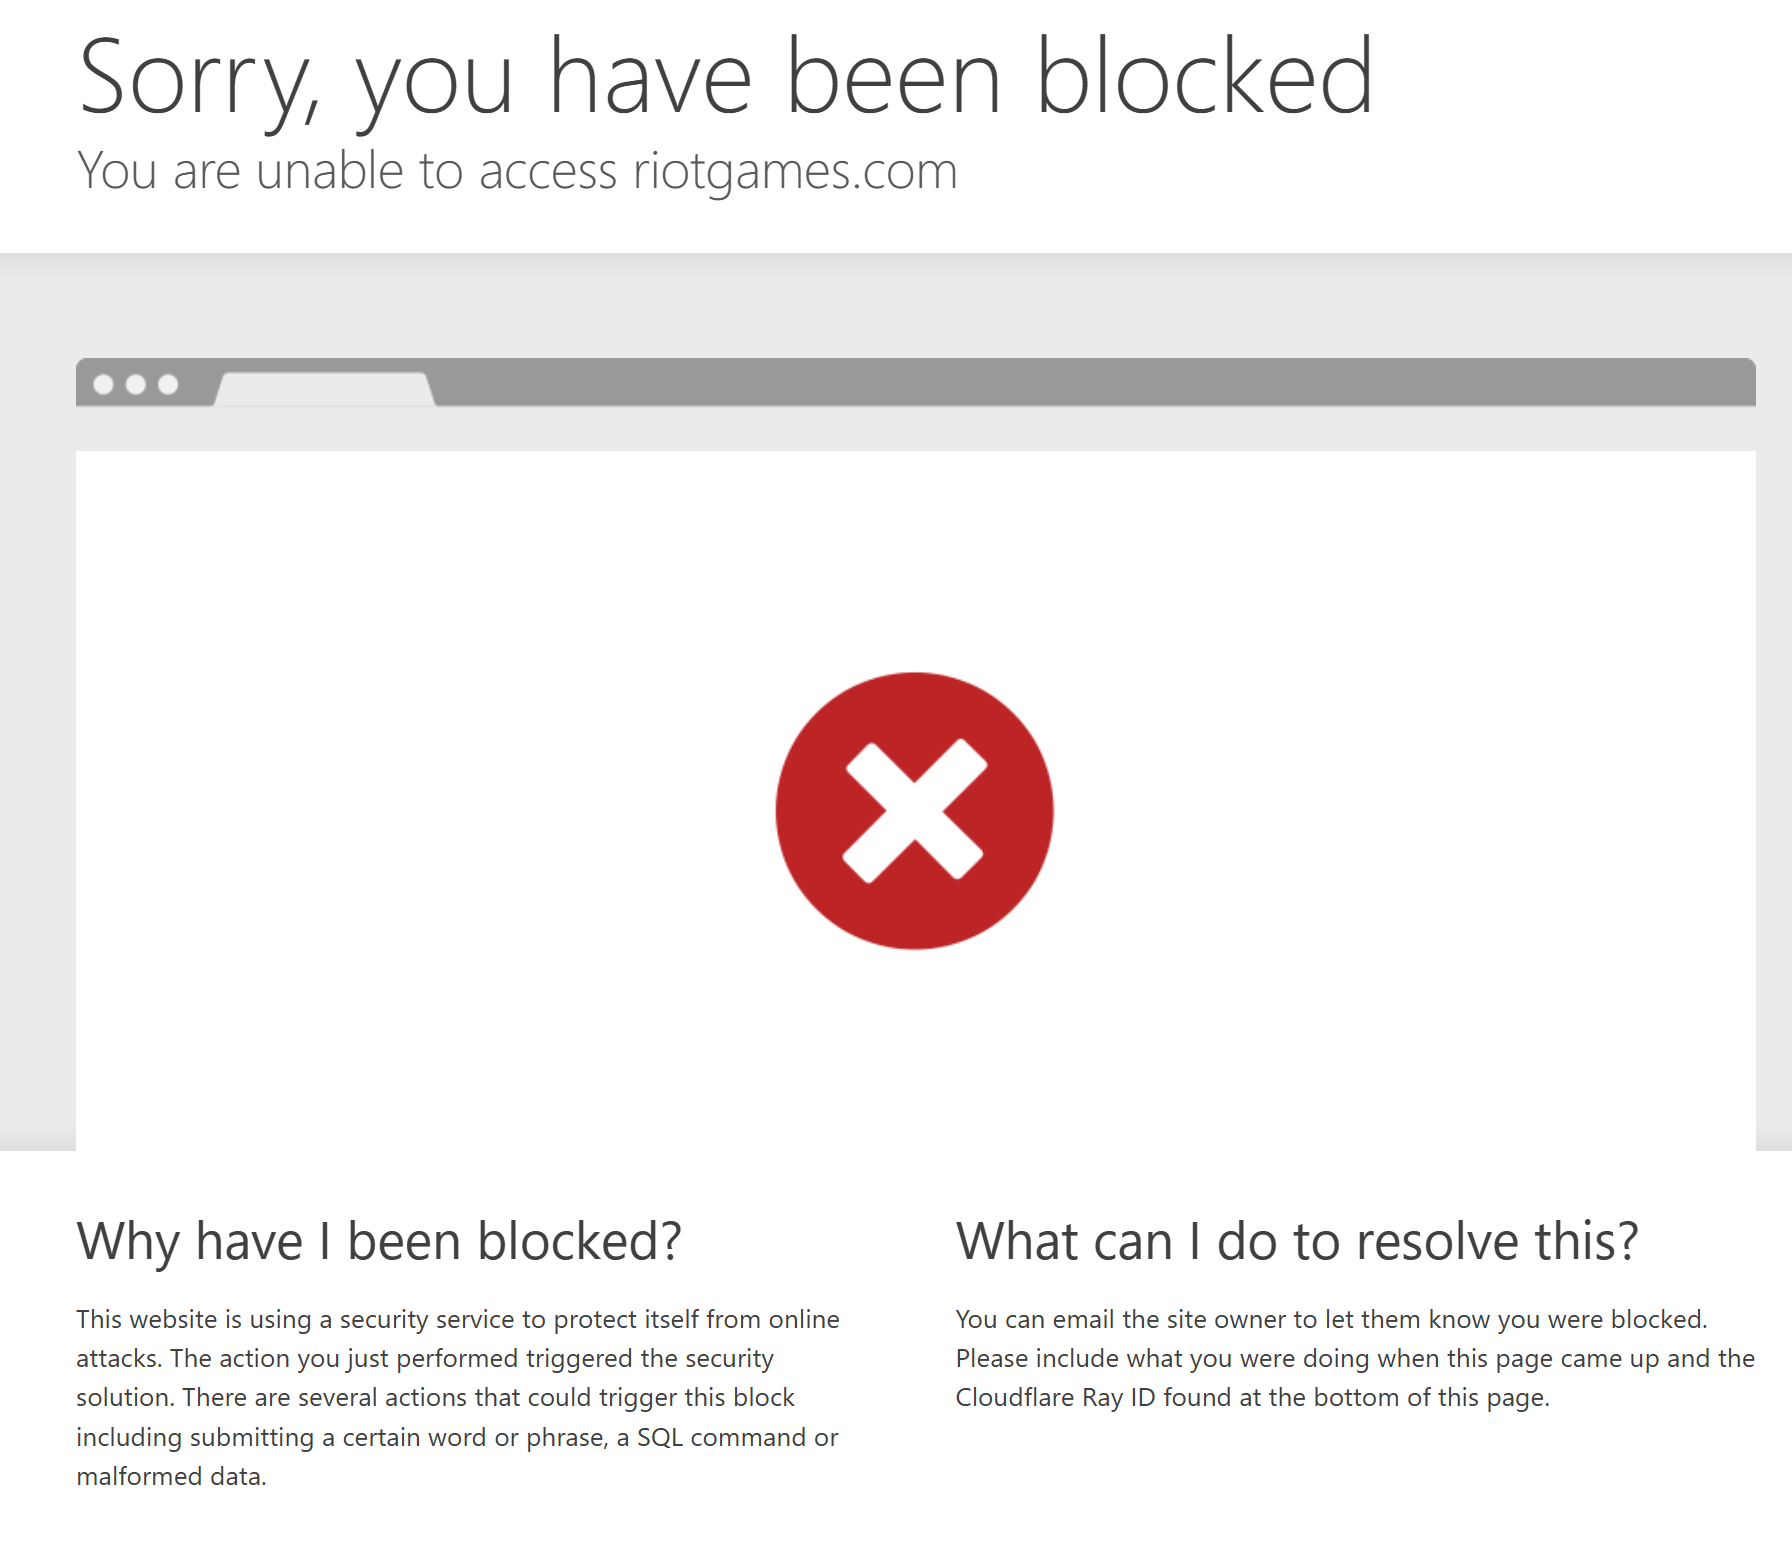Click the white X cross inside red circle
Screen dimensions: 1792x1542
click(914, 810)
